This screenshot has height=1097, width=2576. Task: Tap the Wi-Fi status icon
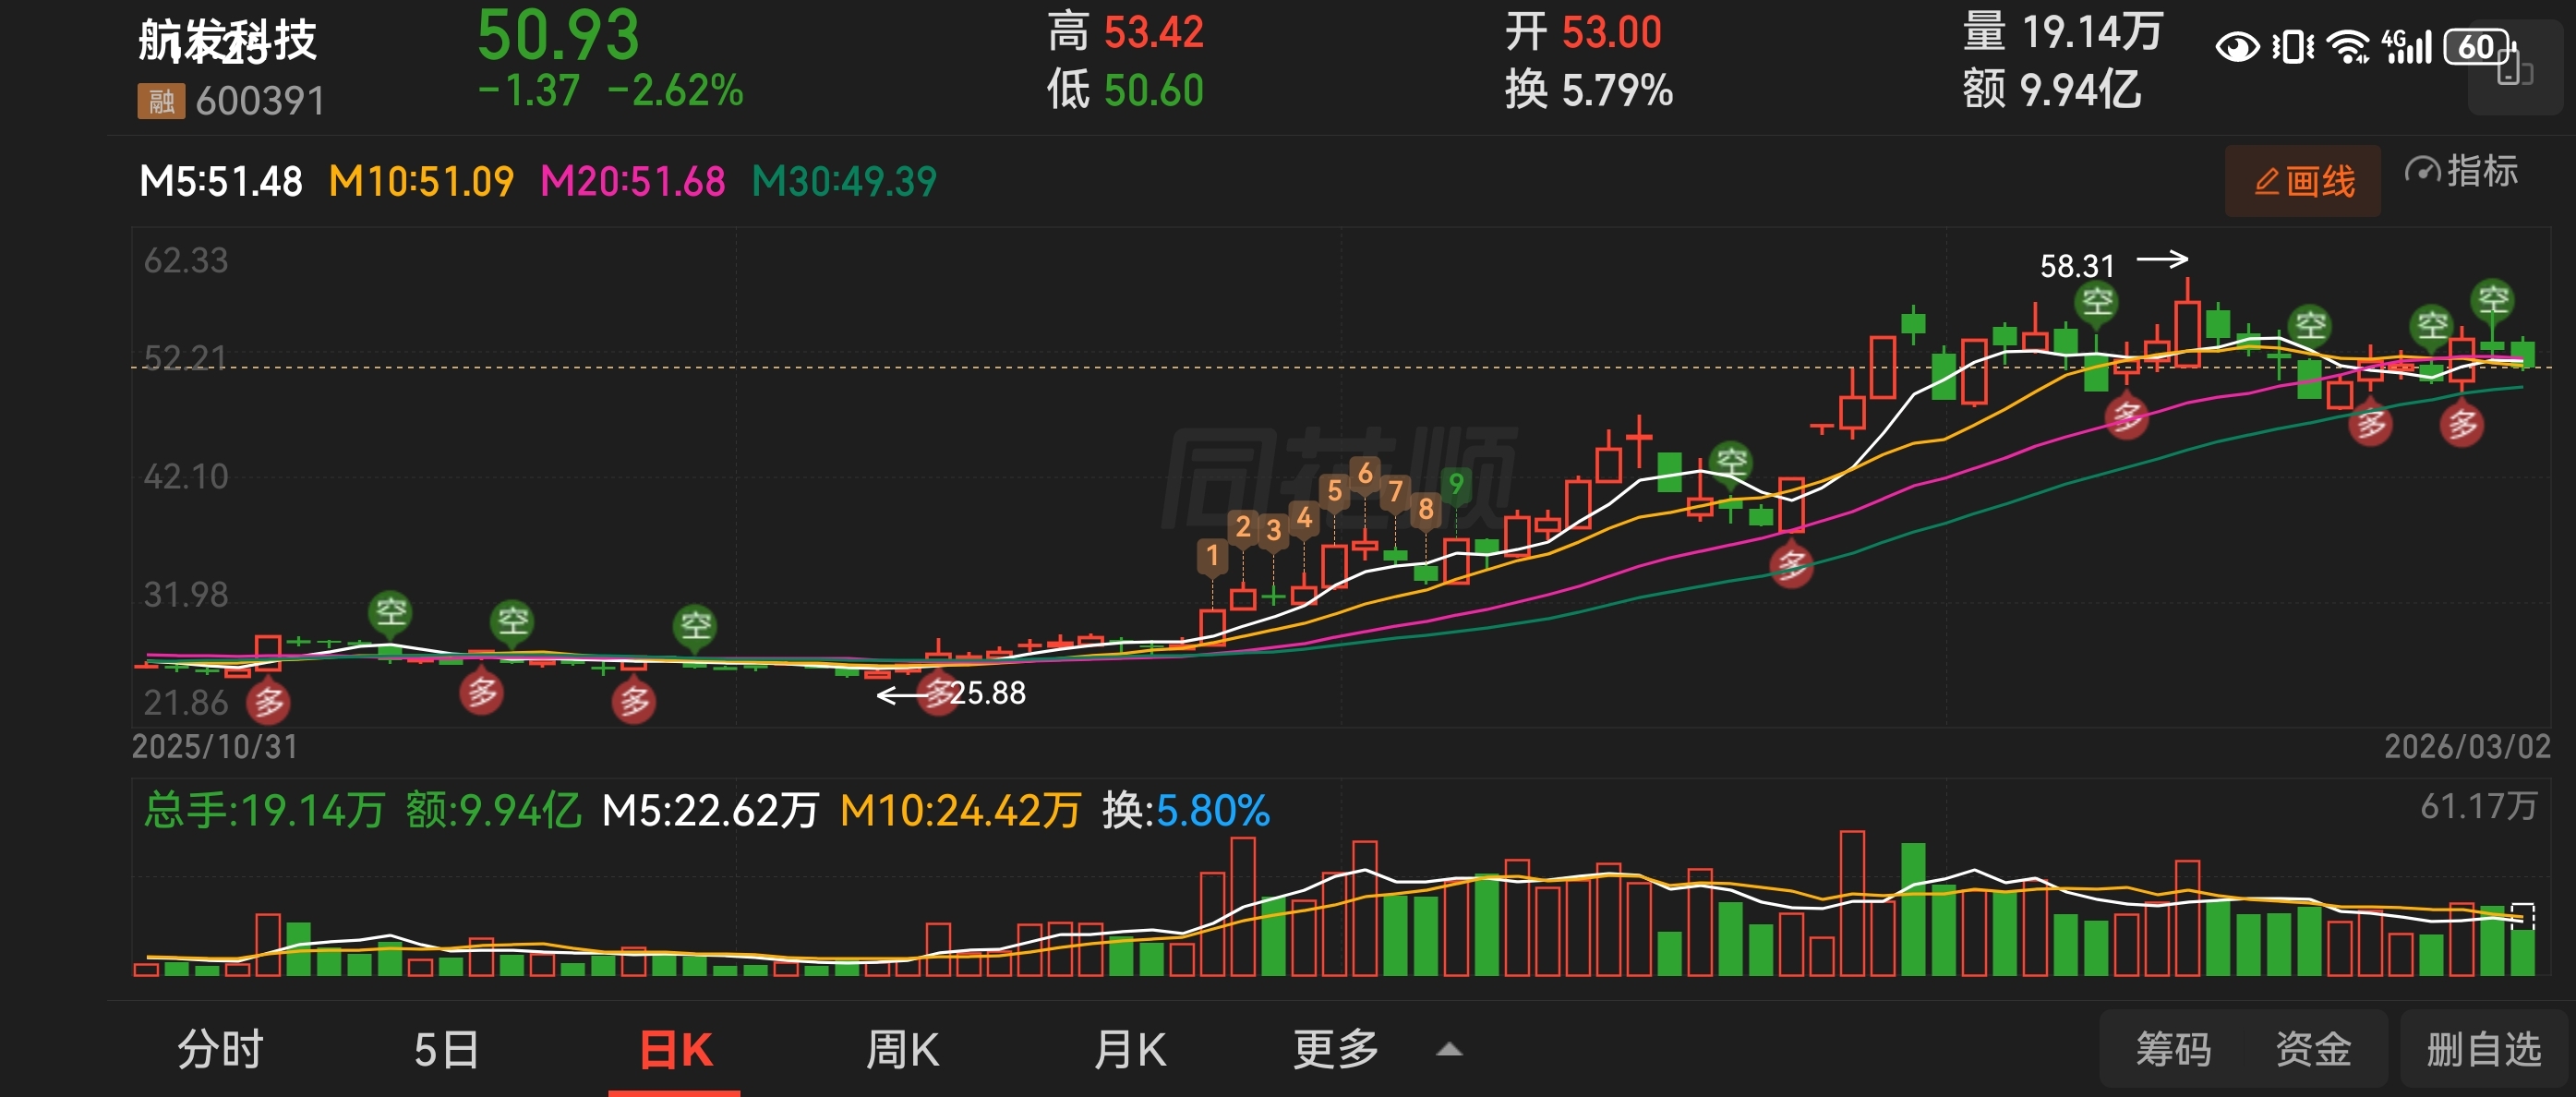pos(2347,47)
